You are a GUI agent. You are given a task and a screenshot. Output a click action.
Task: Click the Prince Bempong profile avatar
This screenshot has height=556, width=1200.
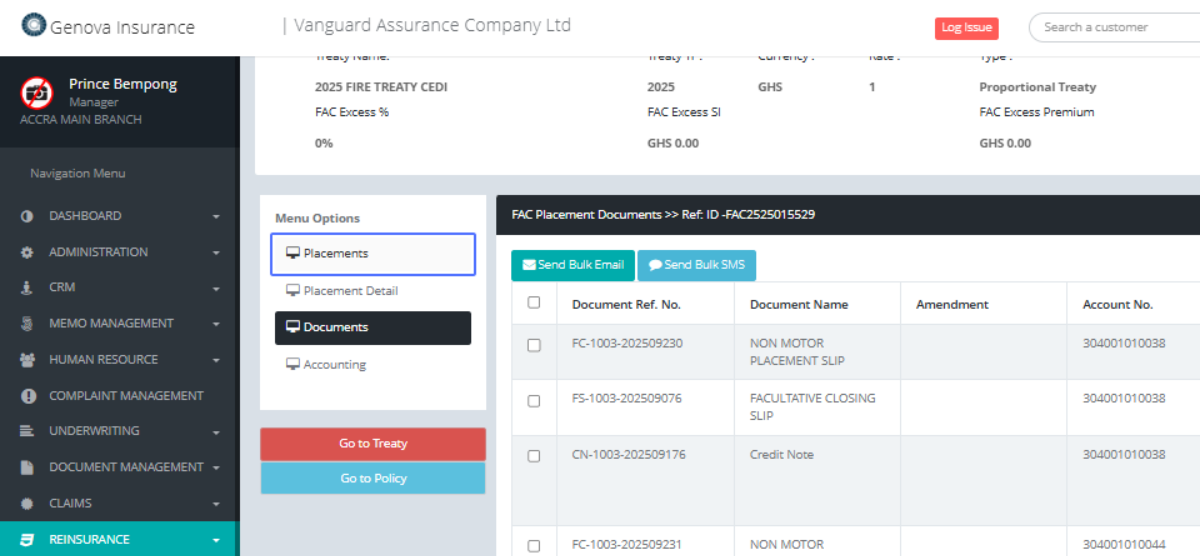coord(37,93)
